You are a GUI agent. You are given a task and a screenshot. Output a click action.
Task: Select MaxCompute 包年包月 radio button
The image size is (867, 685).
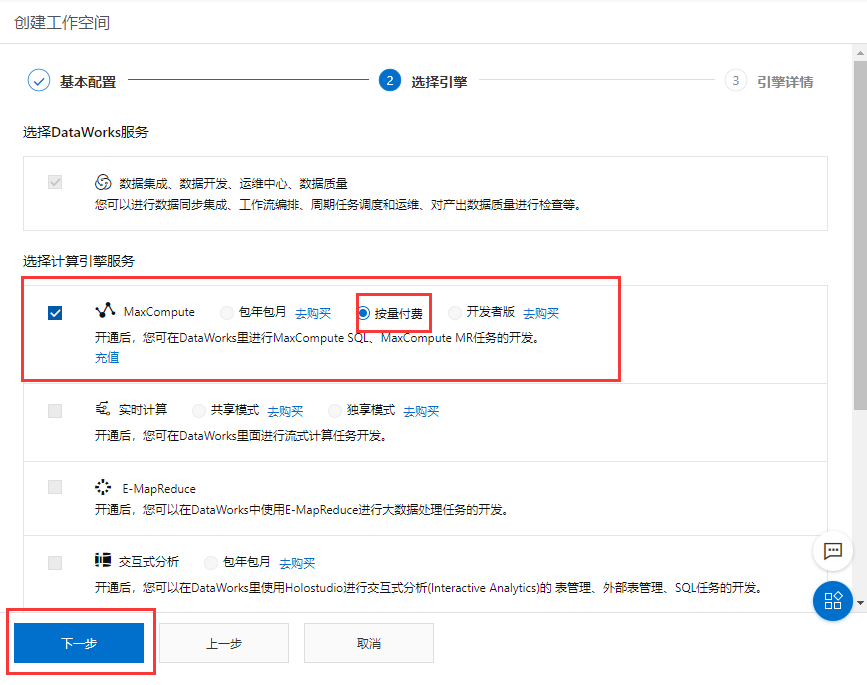coord(227,313)
